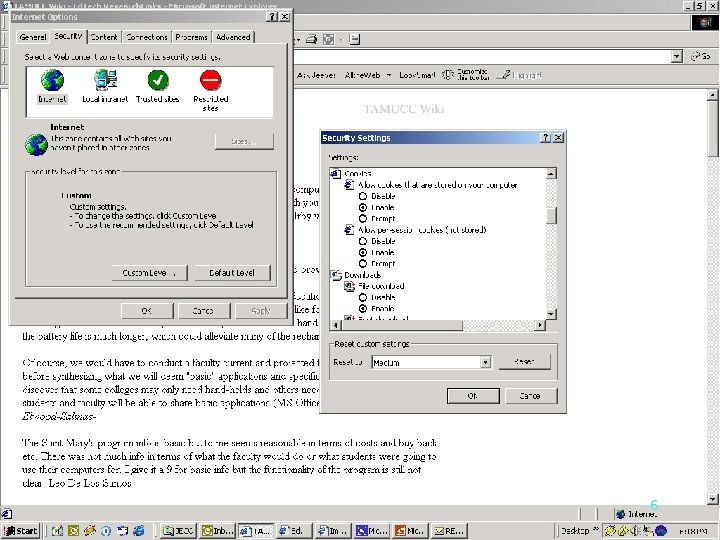Switch to the General tab
The height and width of the screenshot is (540, 720).
tap(33, 37)
